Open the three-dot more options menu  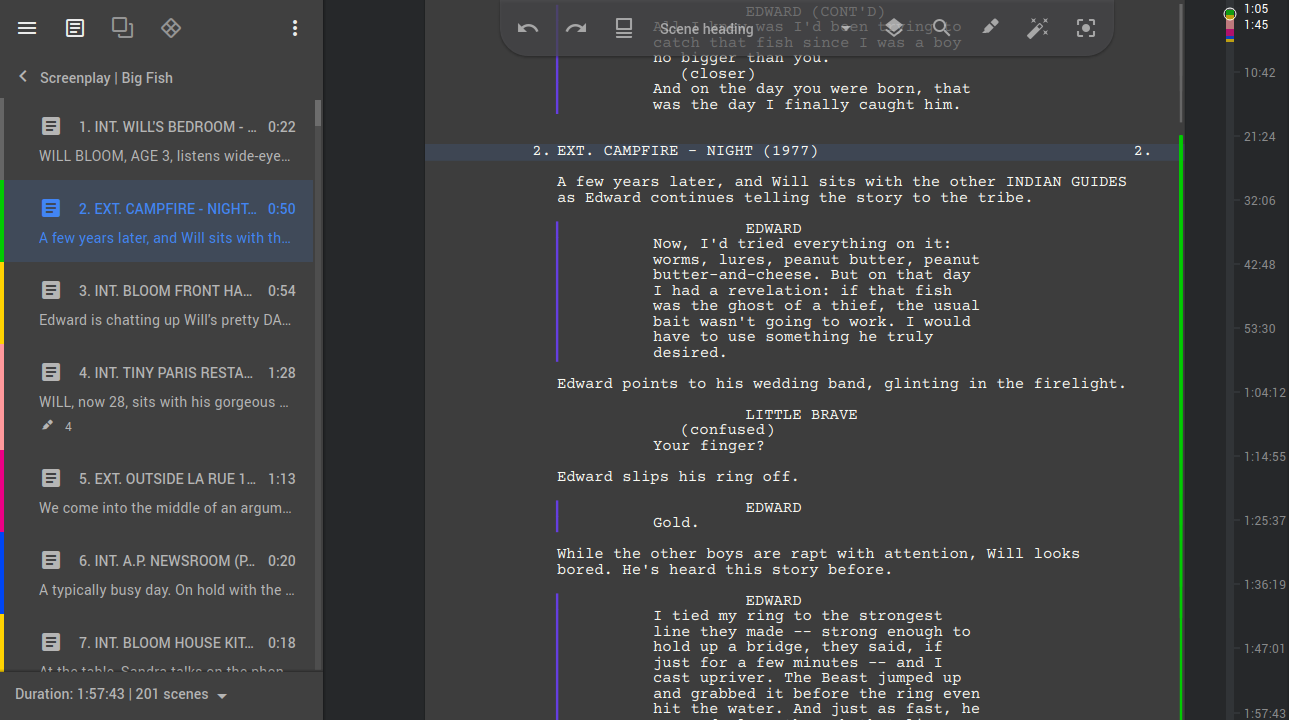[x=295, y=28]
